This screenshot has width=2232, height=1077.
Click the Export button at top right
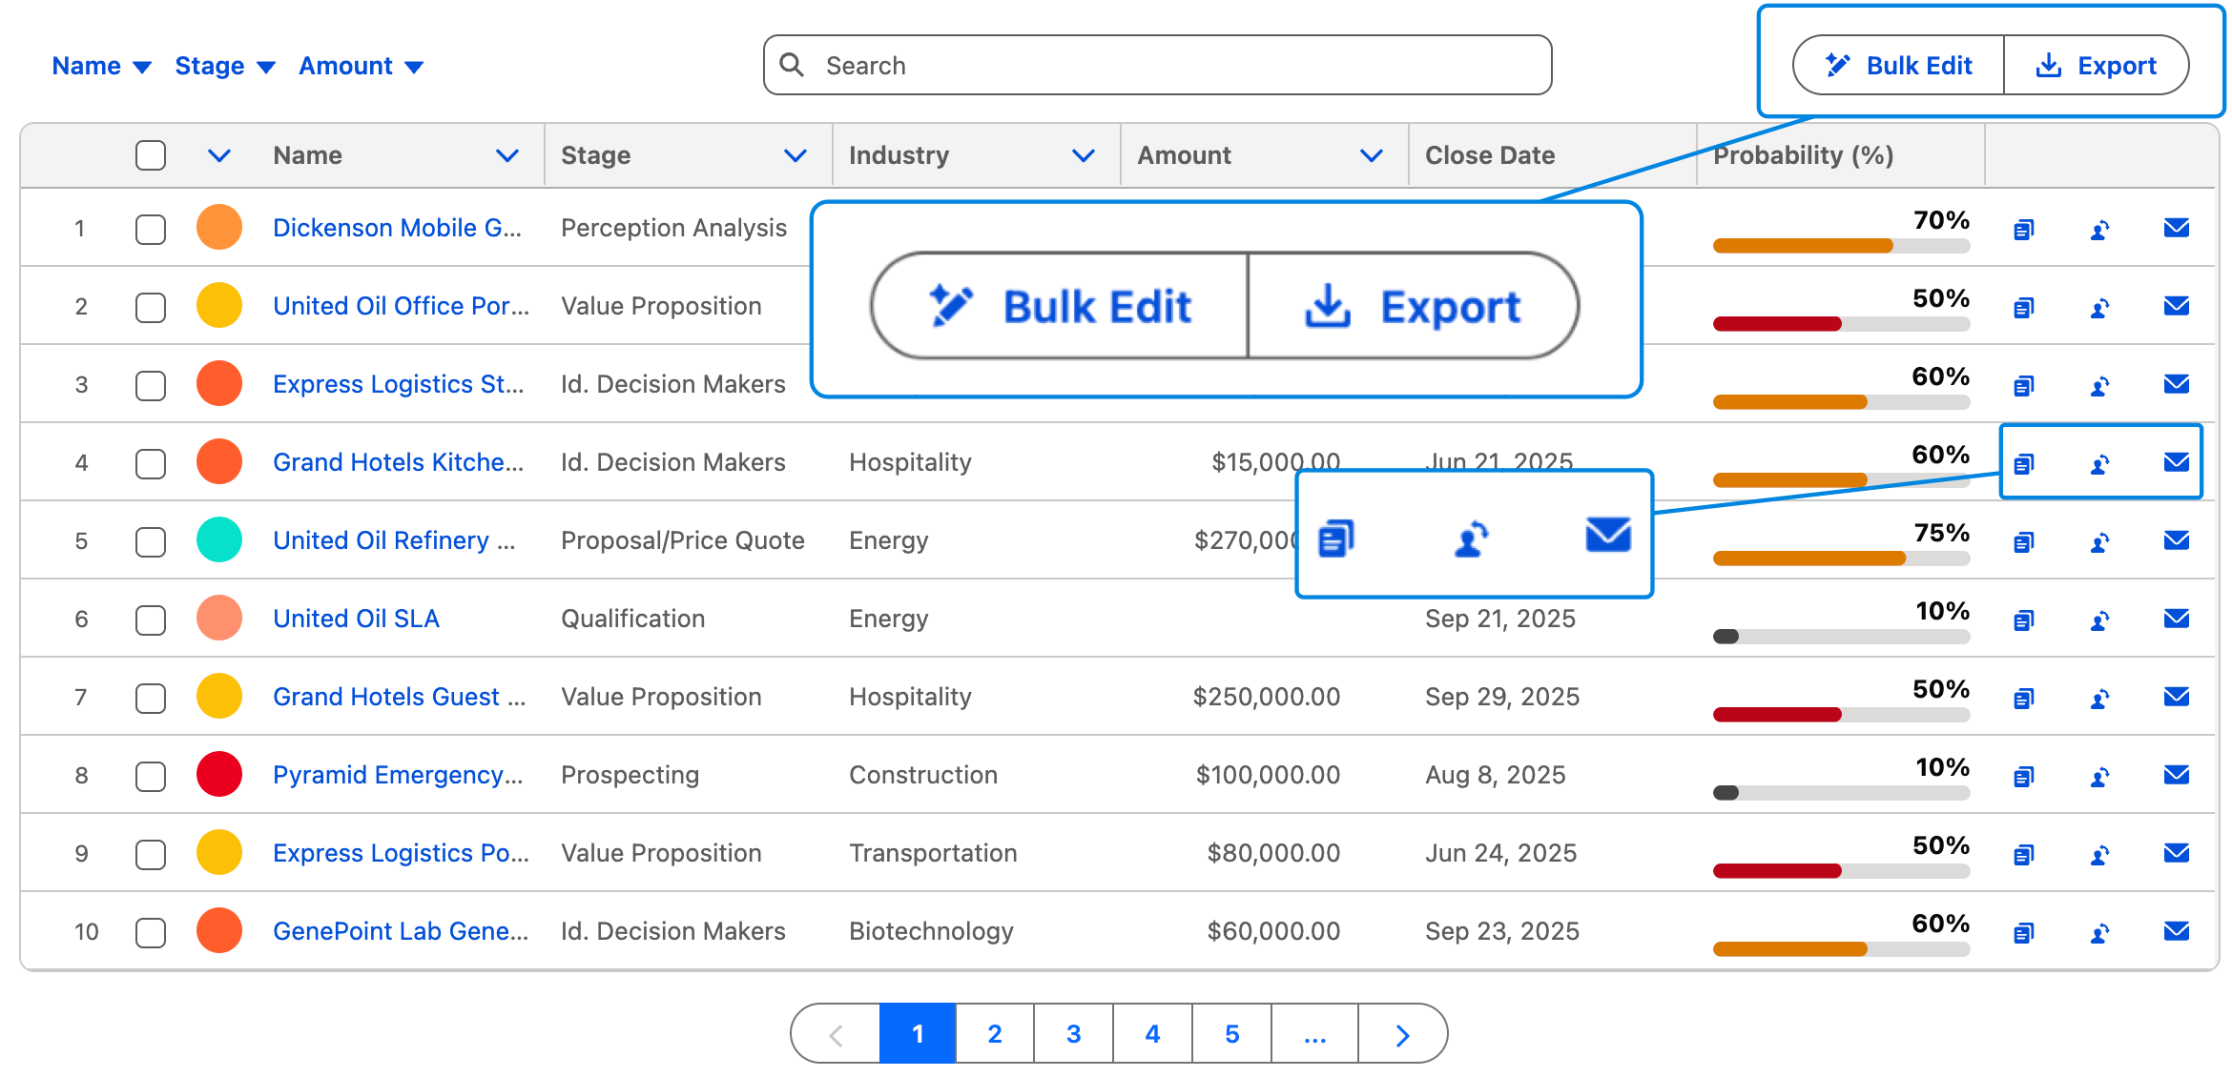(x=2096, y=65)
